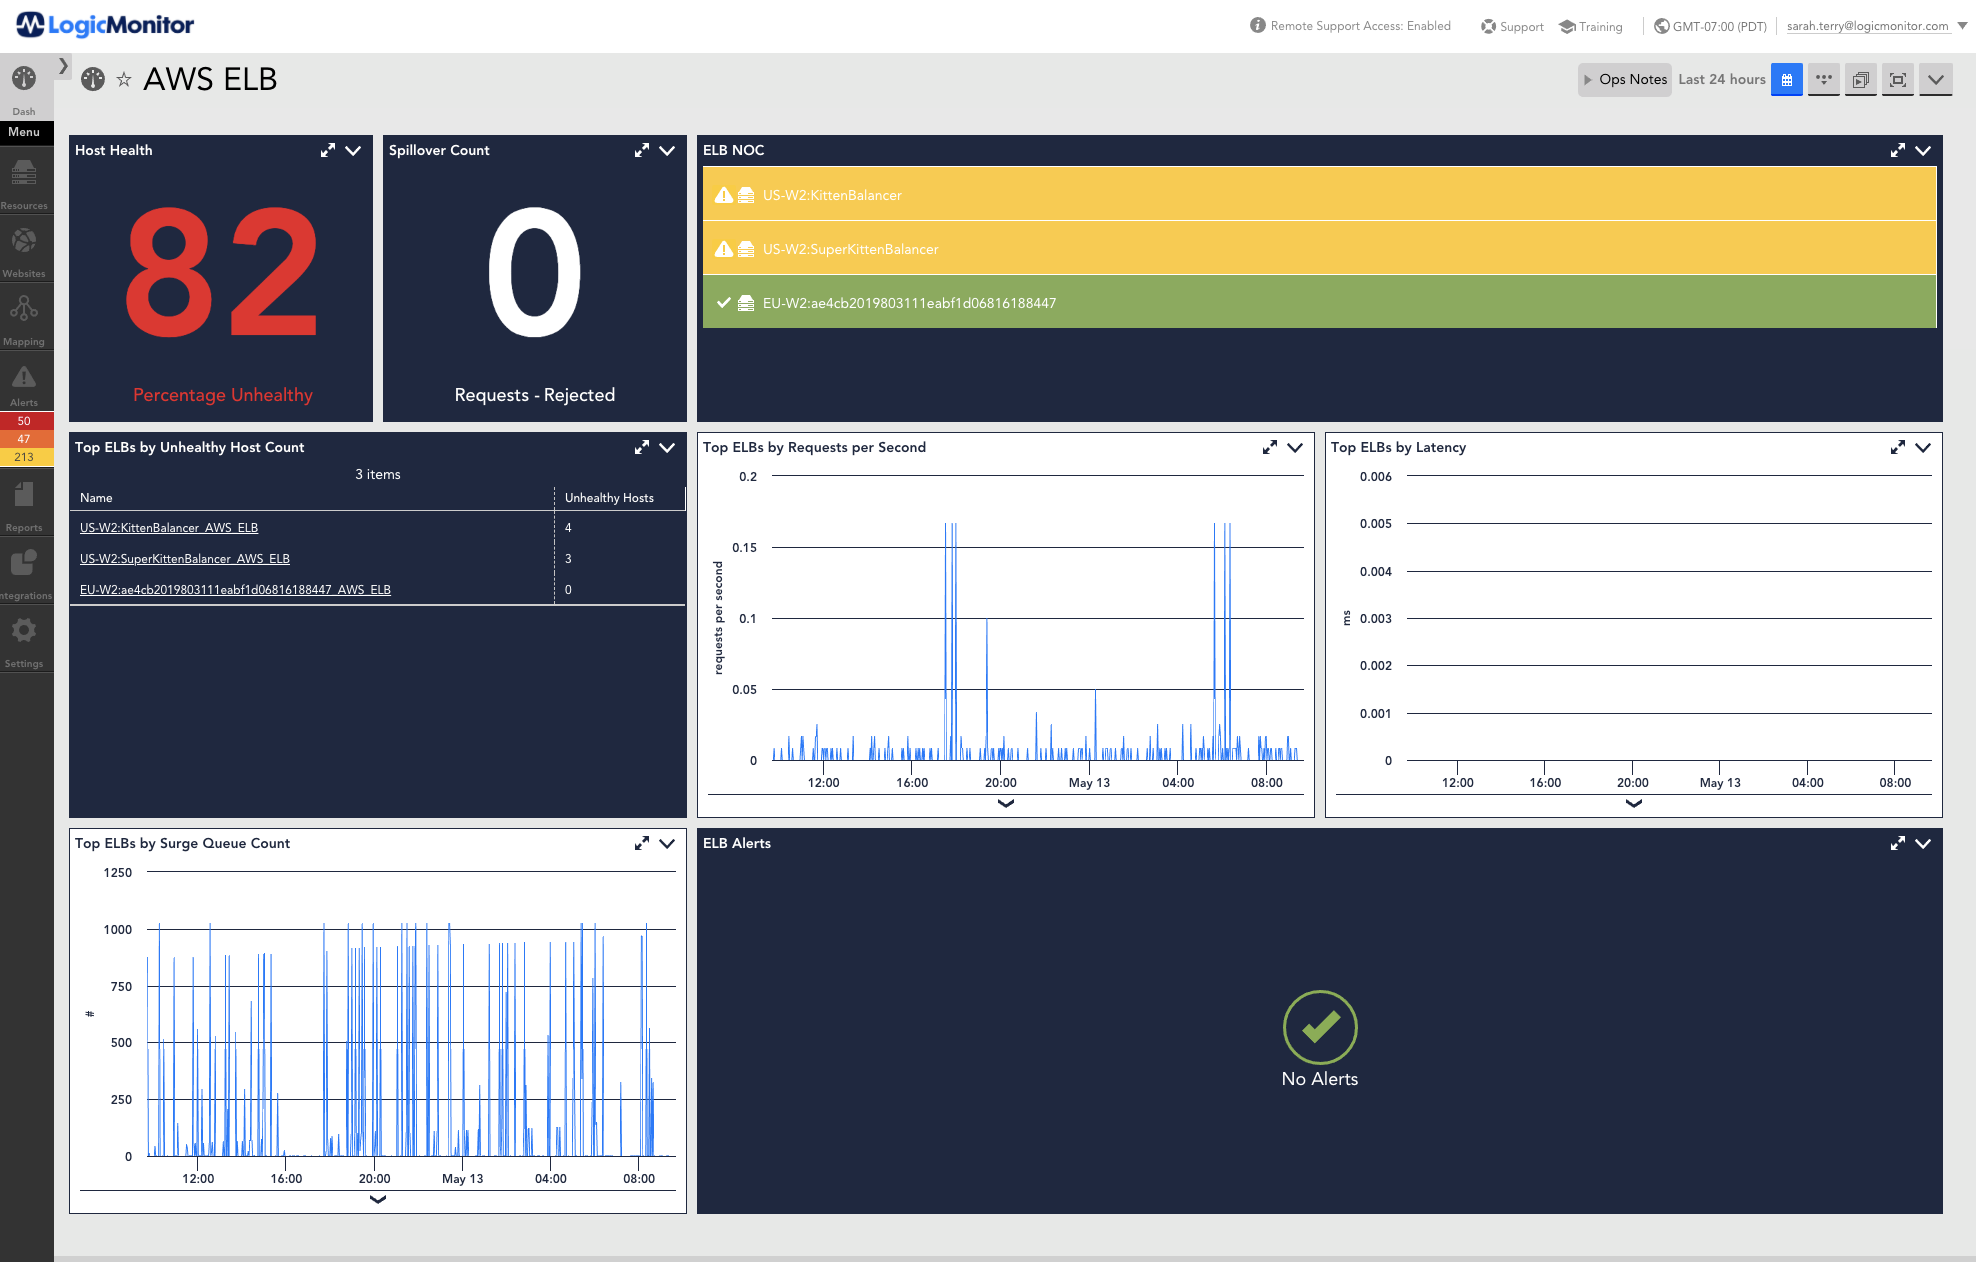Click the No Alerts checkmark
Screen dimensions: 1976x1262
click(x=1320, y=1027)
